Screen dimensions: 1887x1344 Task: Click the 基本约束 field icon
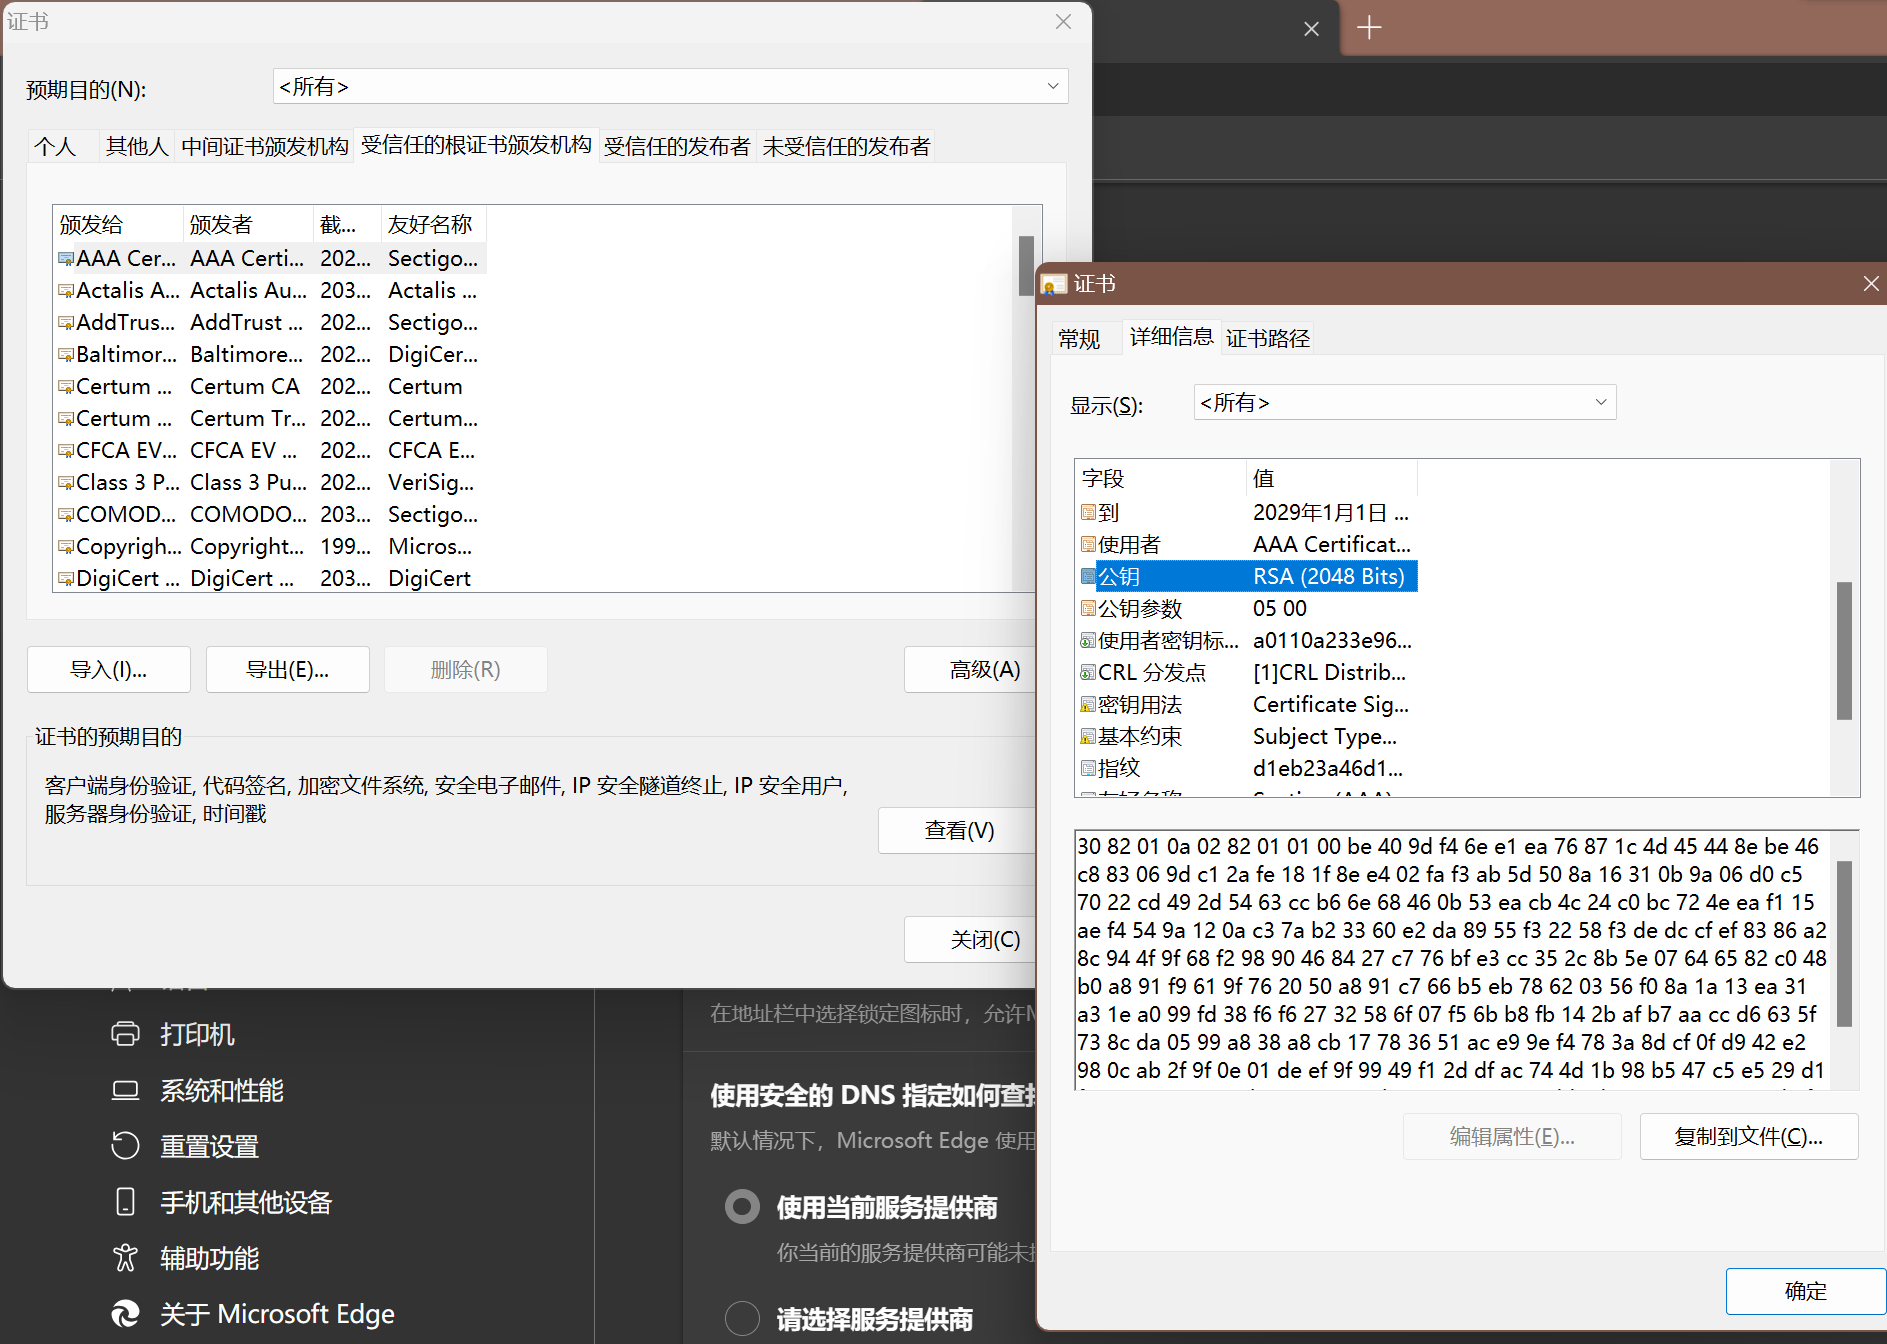[x=1088, y=736]
